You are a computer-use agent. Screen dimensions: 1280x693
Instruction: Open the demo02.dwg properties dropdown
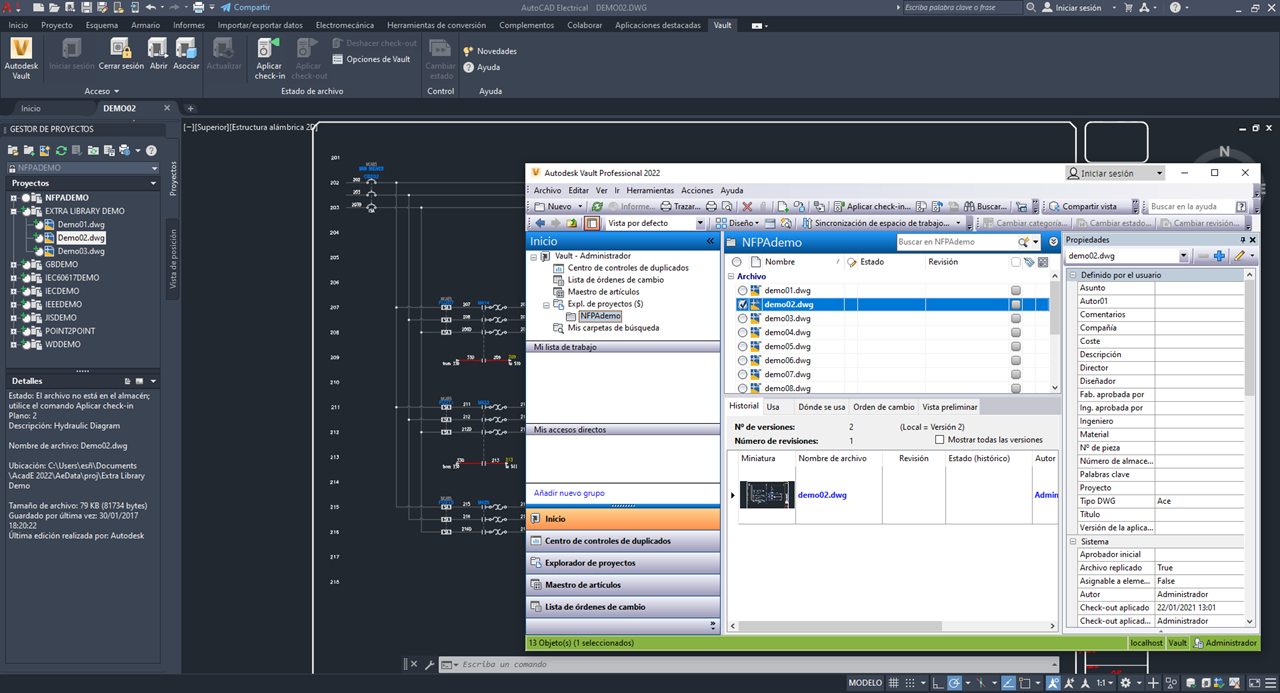(x=1186, y=256)
